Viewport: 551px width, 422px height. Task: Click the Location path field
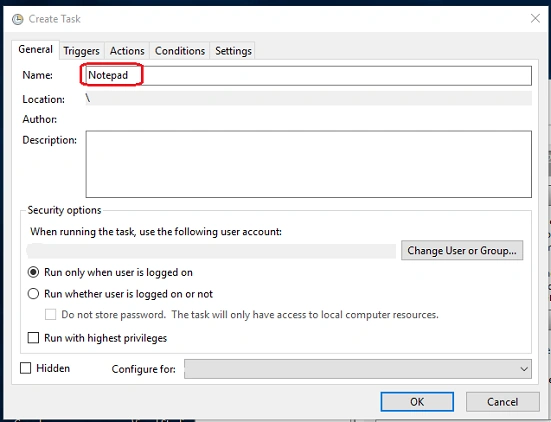coord(309,98)
